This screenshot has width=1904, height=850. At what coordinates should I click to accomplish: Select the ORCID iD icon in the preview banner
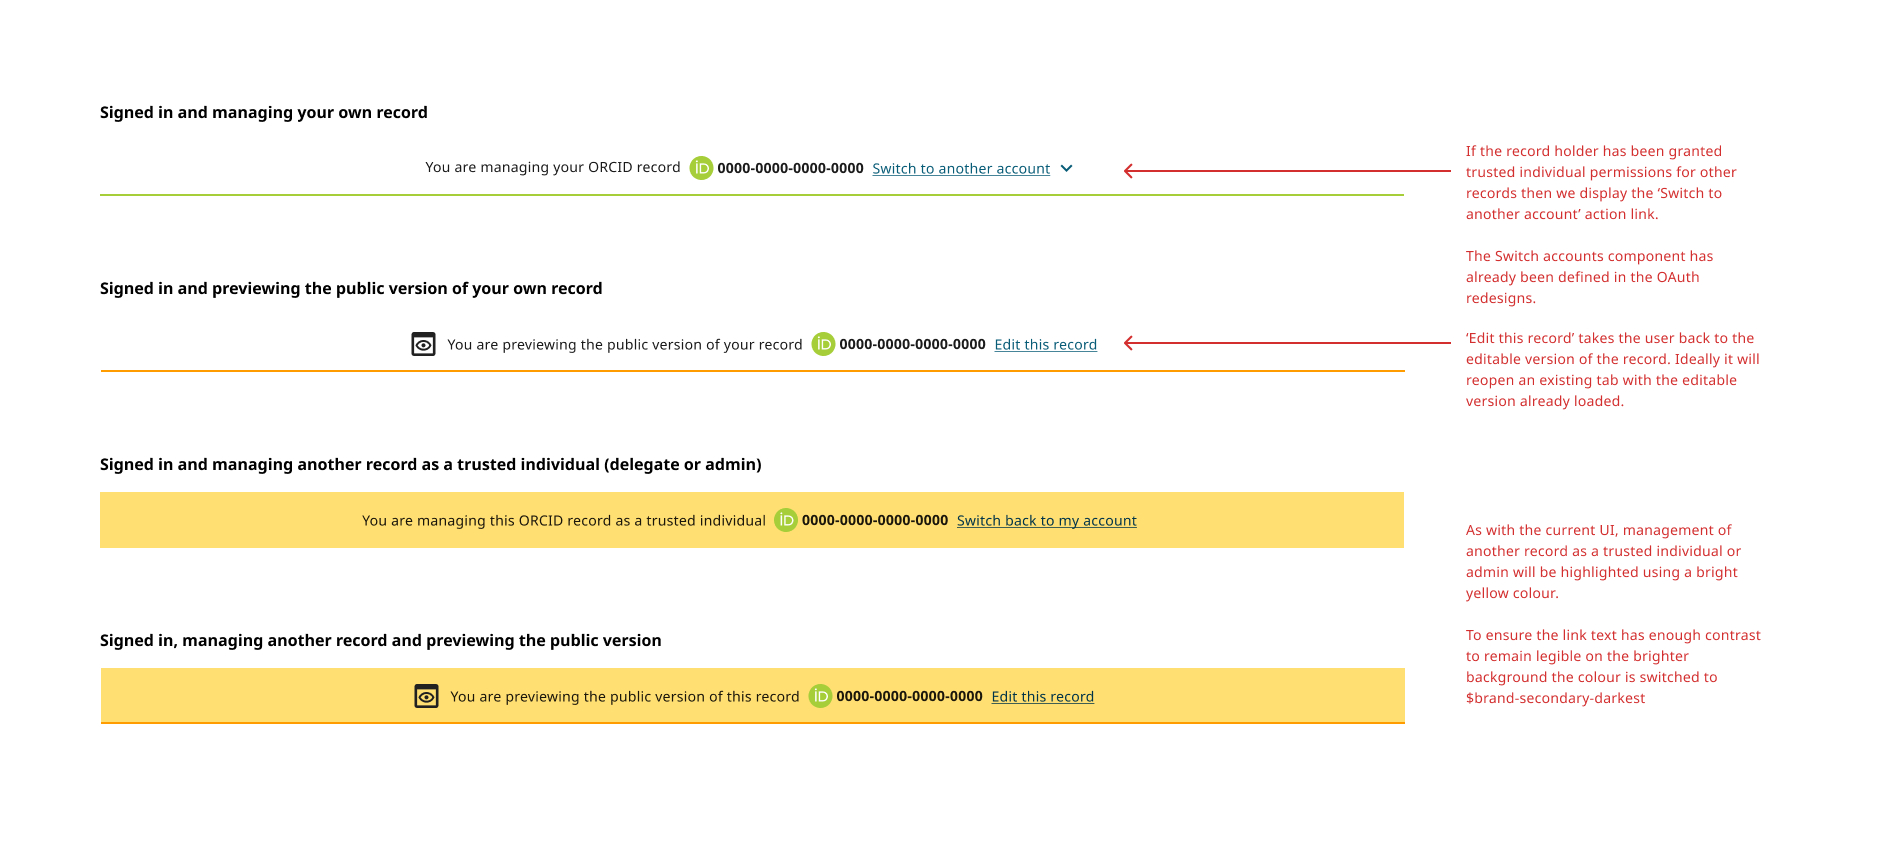click(x=823, y=344)
